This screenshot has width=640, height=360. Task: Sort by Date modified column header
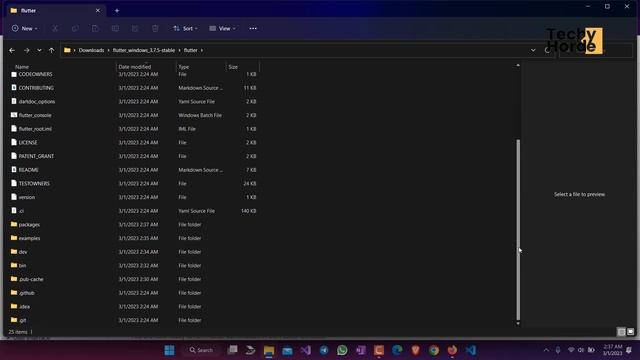click(x=135, y=67)
